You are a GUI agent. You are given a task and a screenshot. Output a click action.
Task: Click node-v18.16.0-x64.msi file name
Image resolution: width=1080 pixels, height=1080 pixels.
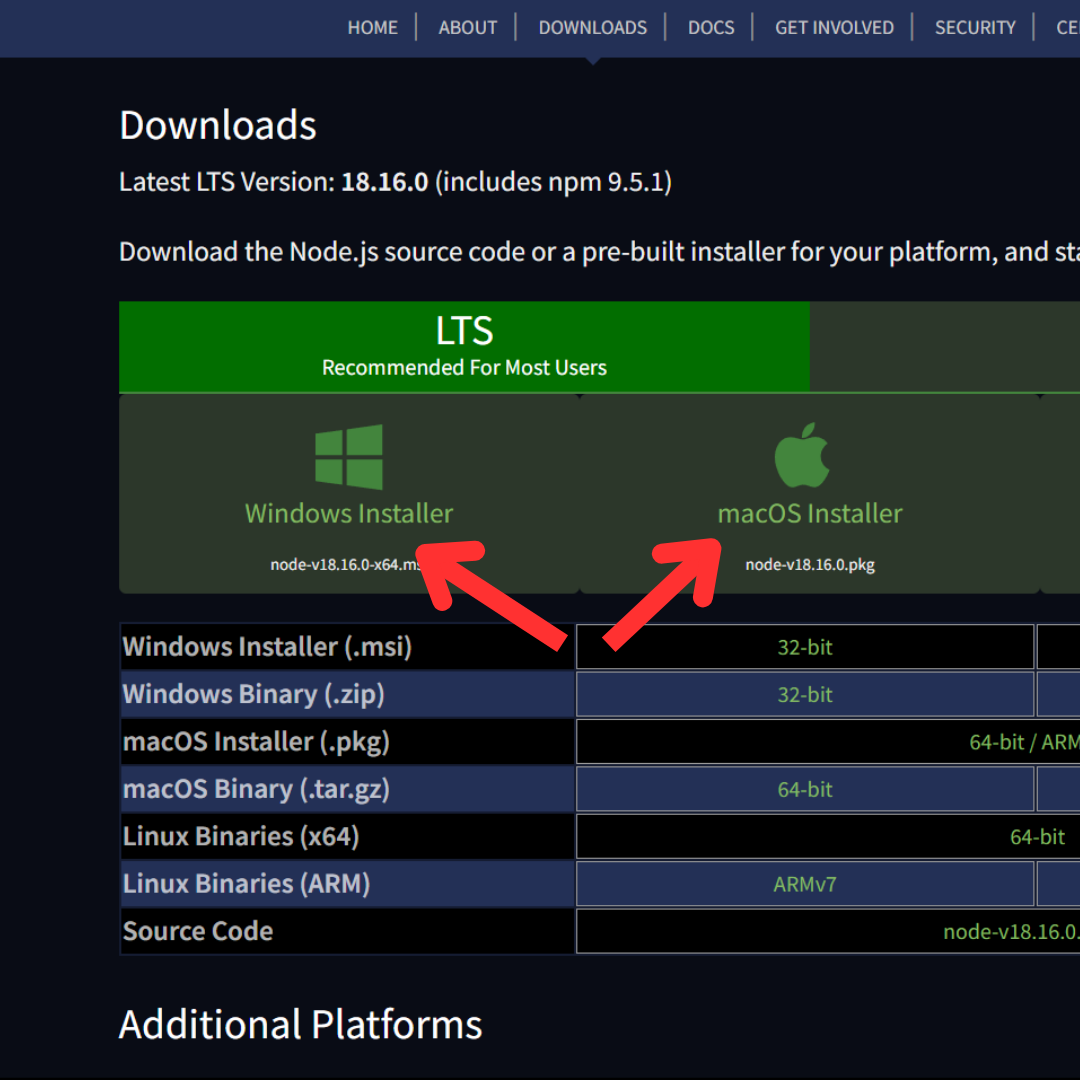tap(346, 565)
